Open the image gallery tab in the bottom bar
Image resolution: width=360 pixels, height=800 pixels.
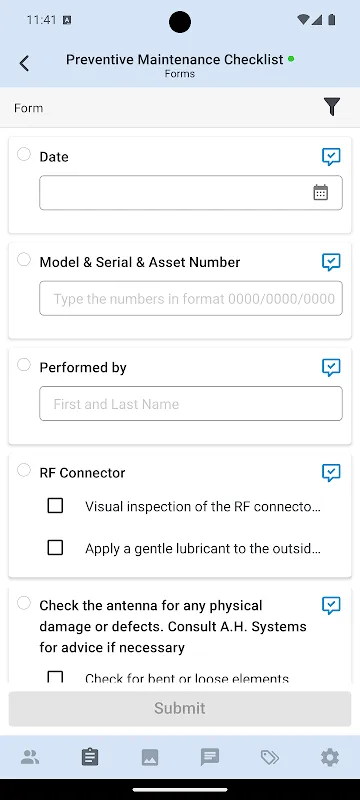(x=150, y=757)
